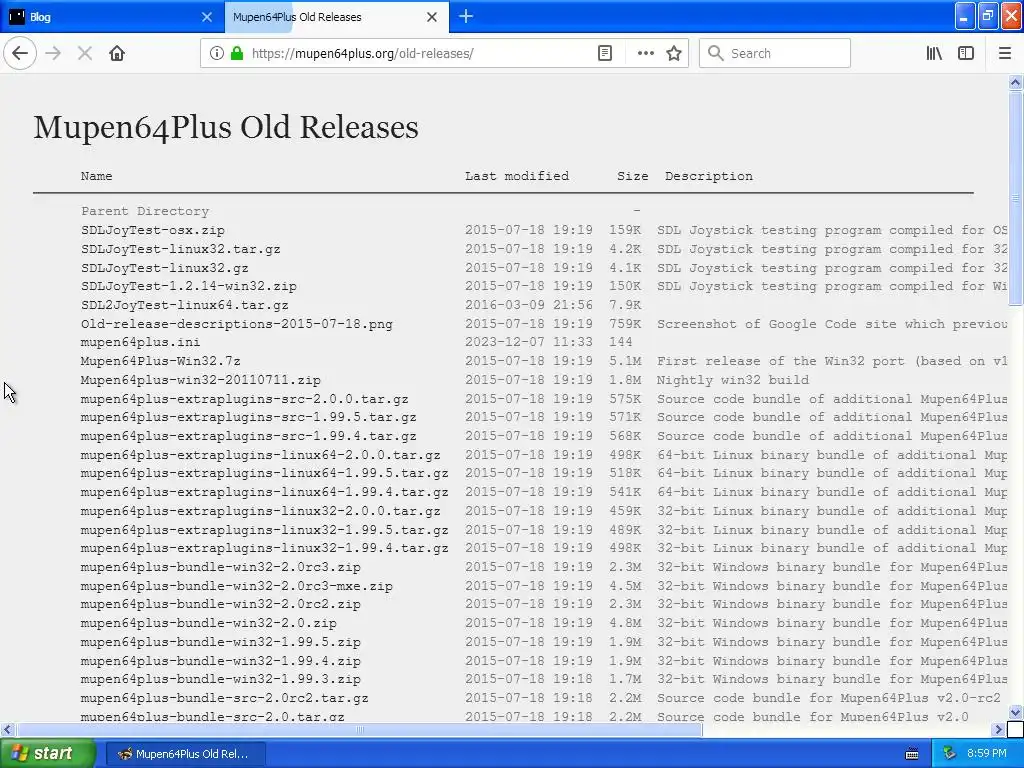Show site information icon in address bar
Viewport: 1024px width, 768px height.
point(217,53)
